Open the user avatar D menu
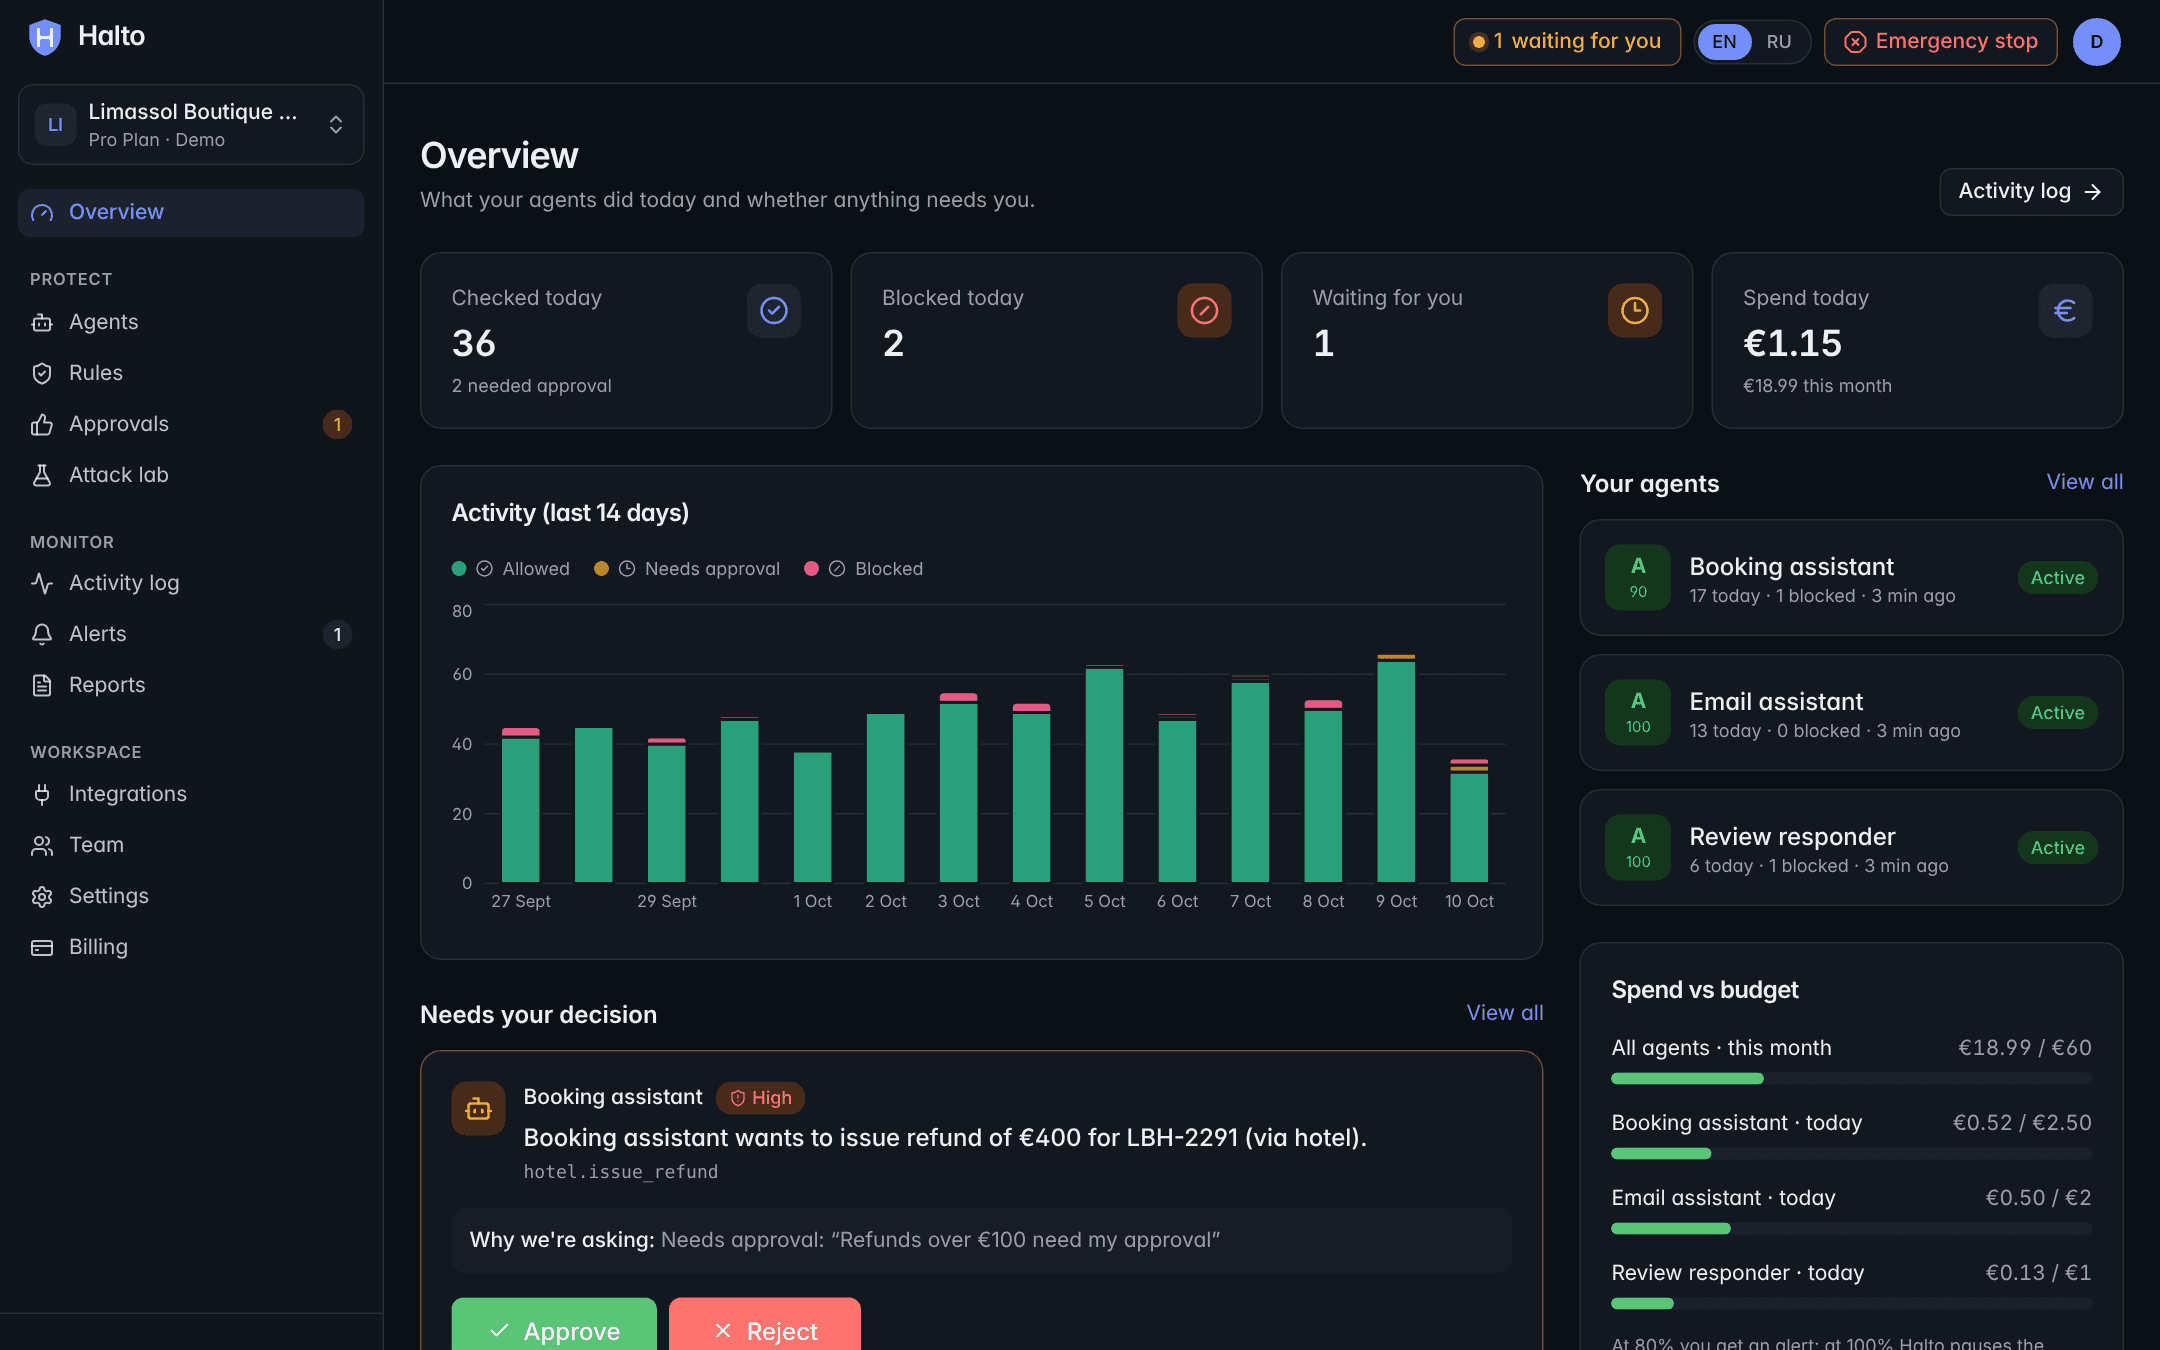This screenshot has height=1350, width=2160. pos(2097,42)
